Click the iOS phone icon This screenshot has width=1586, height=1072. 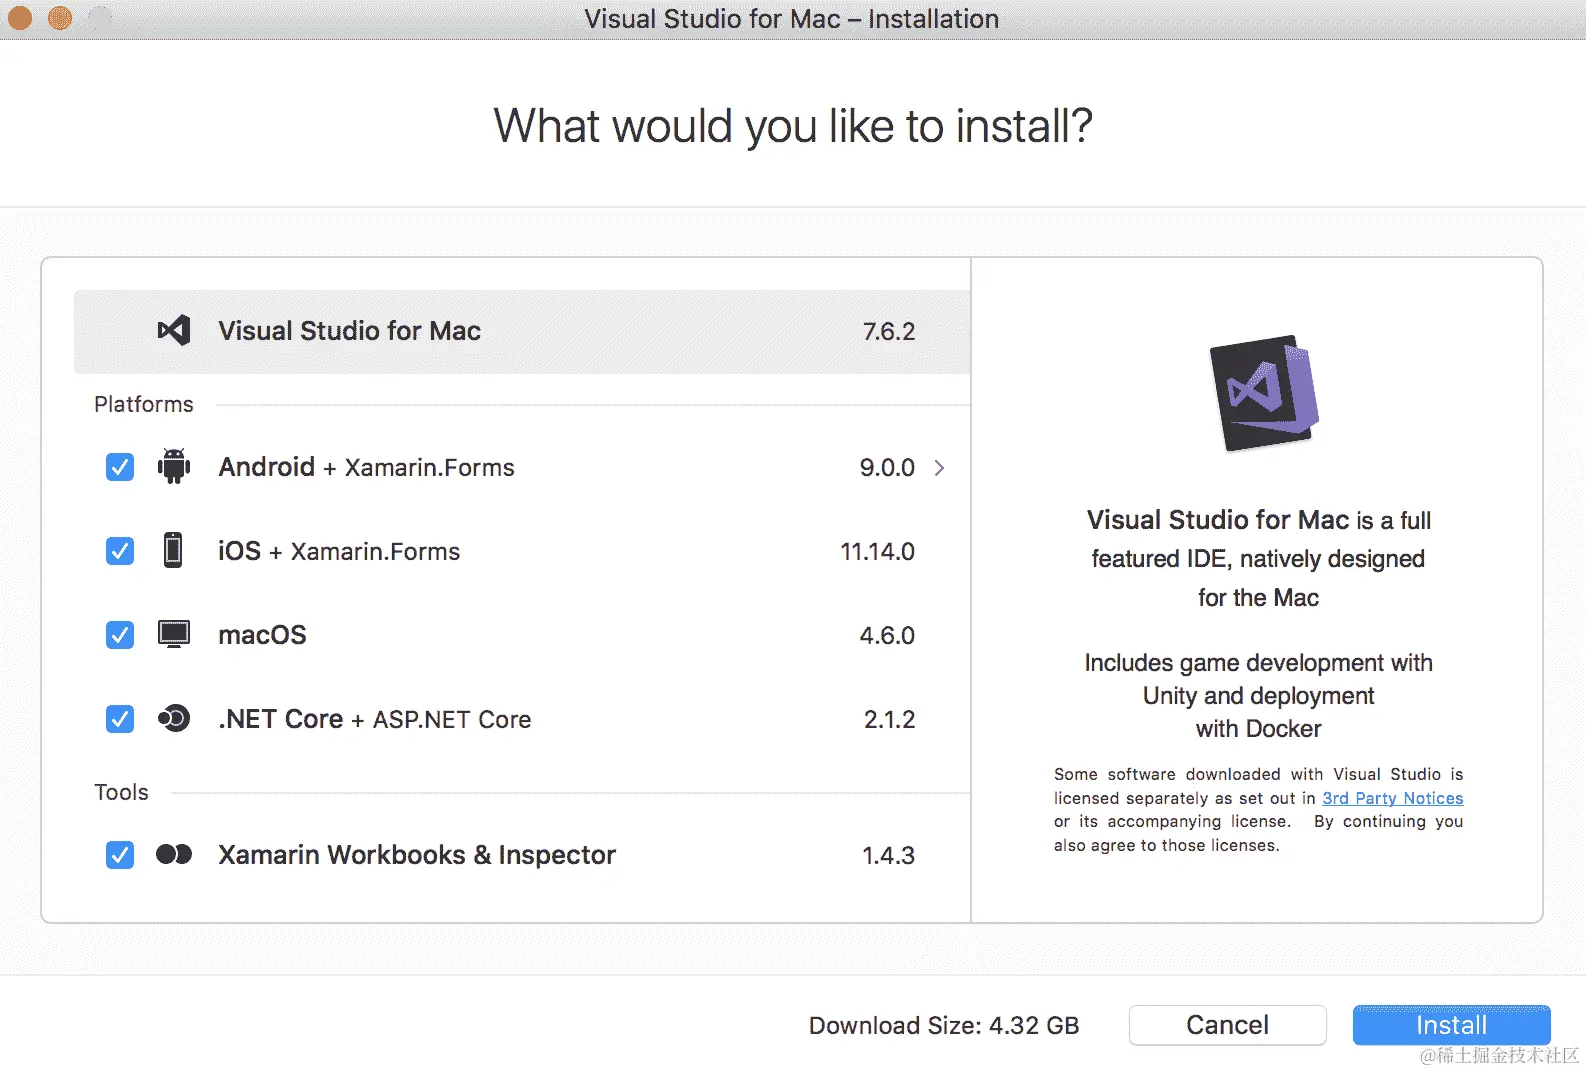tap(173, 551)
